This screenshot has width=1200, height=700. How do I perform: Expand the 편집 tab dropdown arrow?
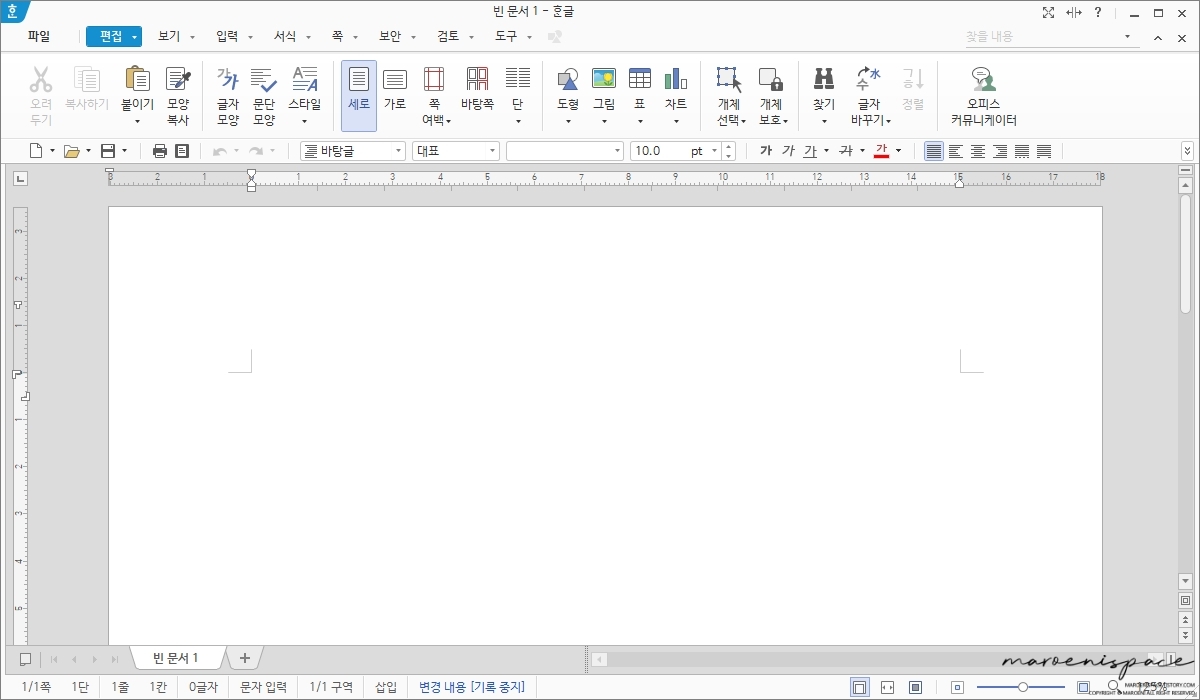[x=135, y=37]
